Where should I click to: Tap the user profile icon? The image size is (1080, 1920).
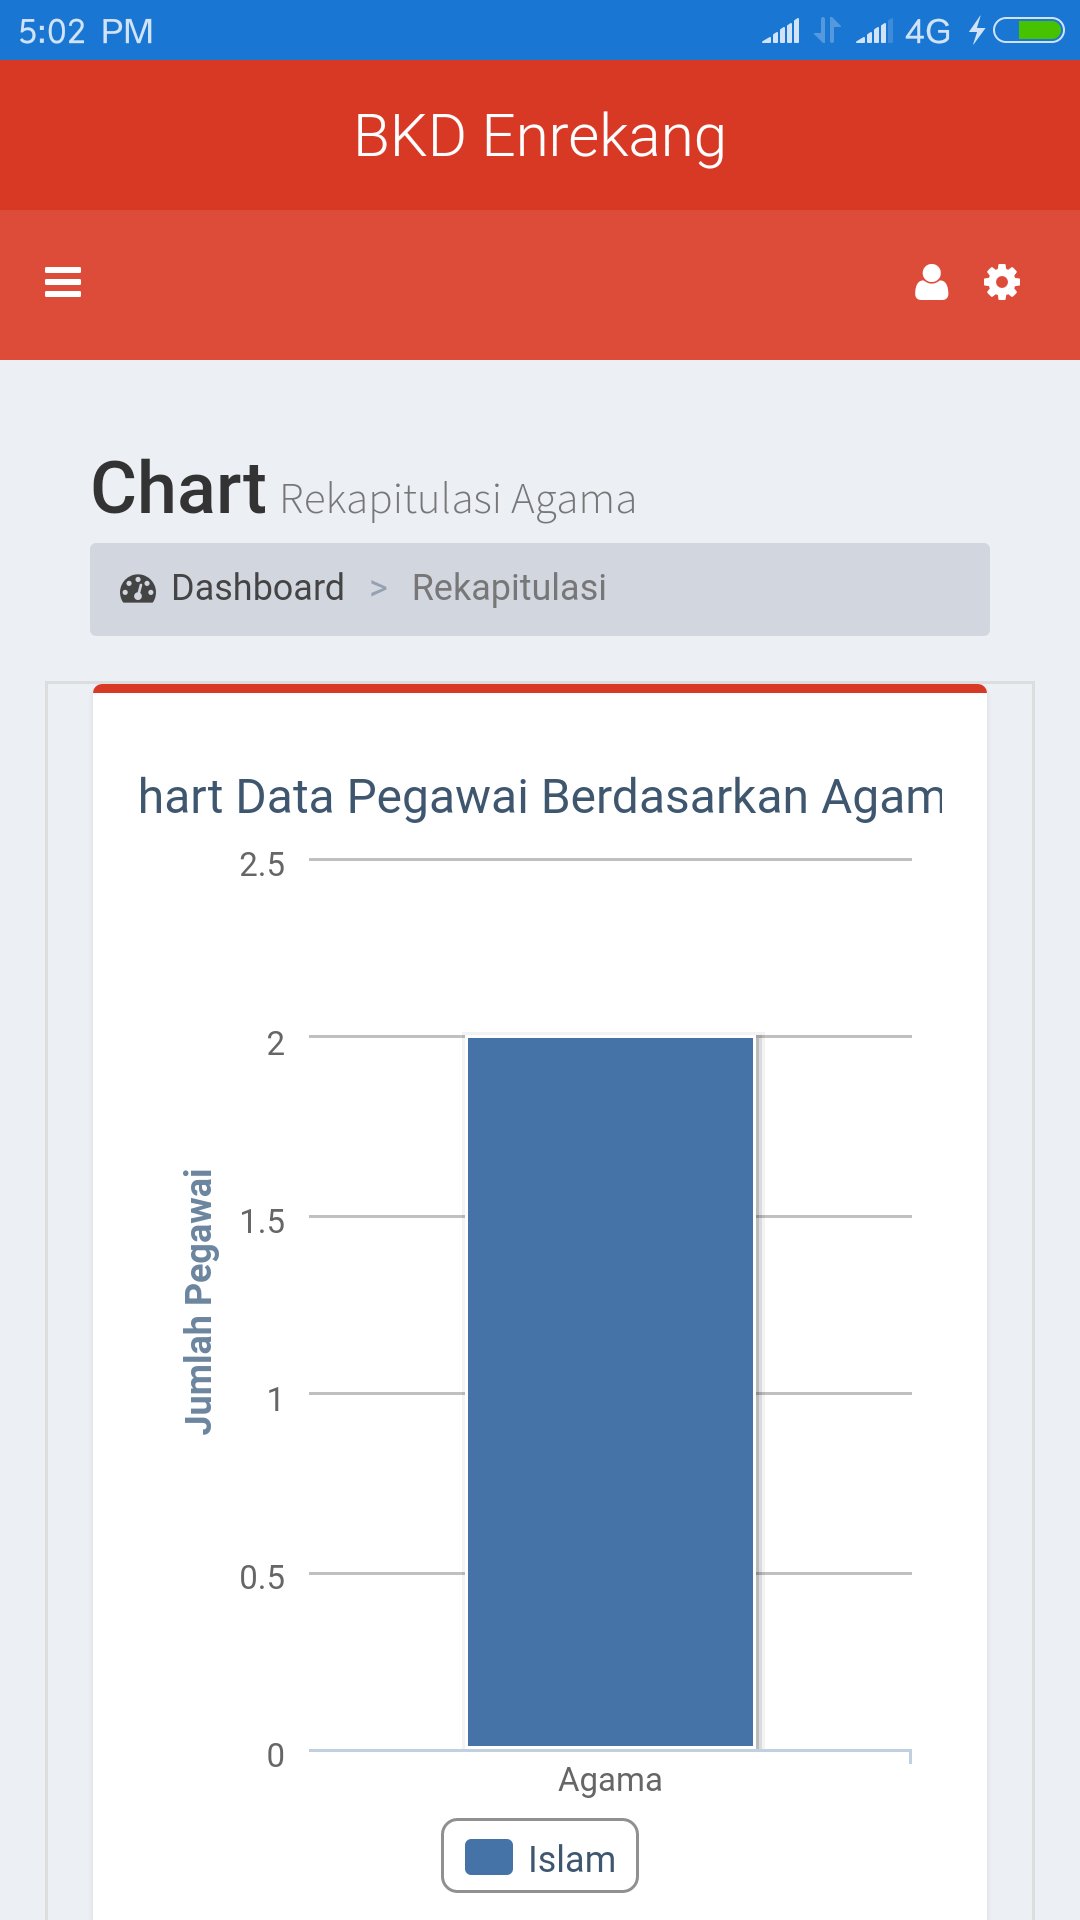[931, 283]
